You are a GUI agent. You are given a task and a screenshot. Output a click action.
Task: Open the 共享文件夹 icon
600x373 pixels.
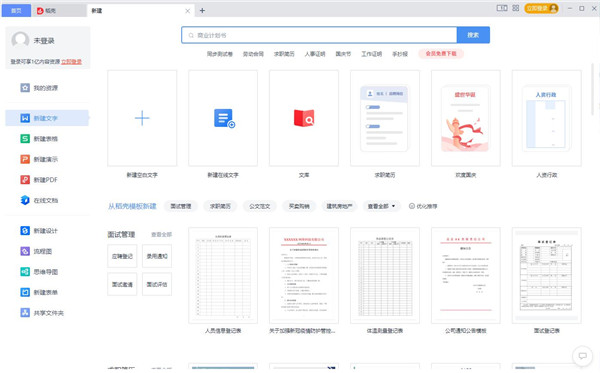tap(25, 313)
